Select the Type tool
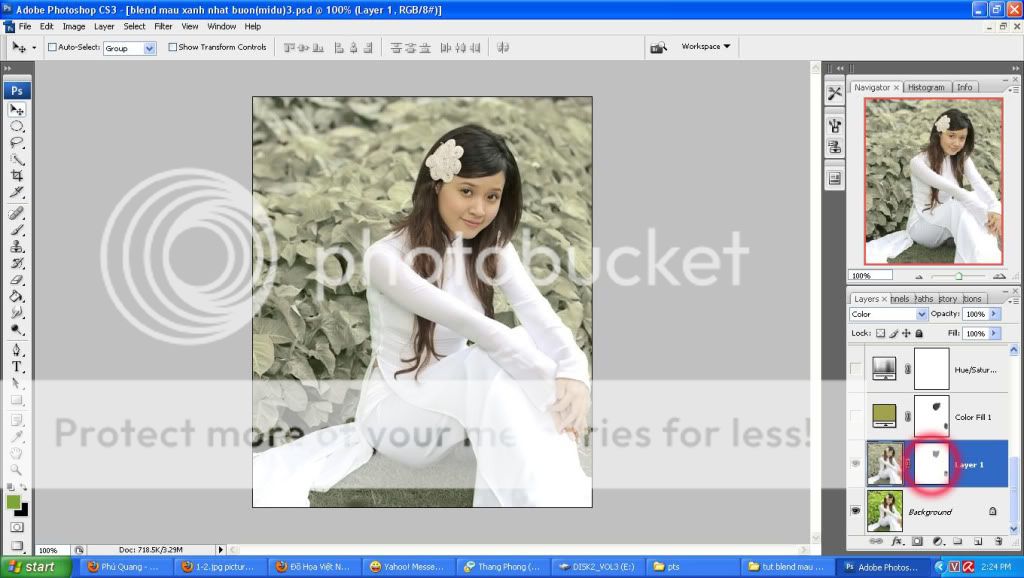This screenshot has height=578, width=1024. point(17,367)
